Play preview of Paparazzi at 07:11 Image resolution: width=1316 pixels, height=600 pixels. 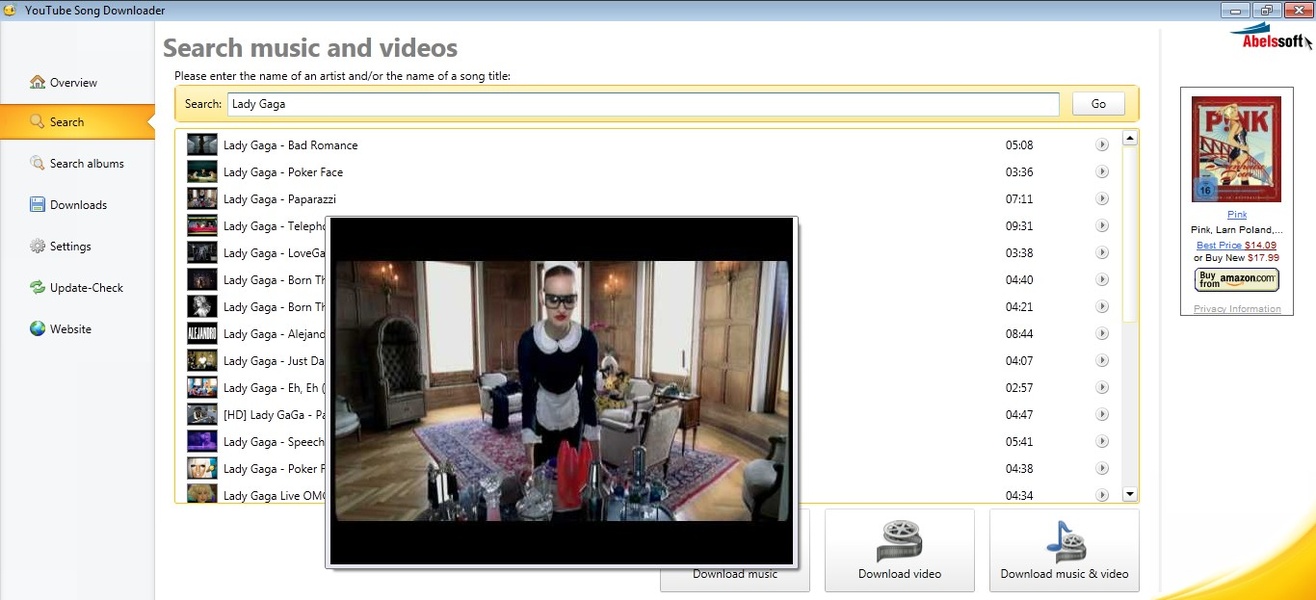(x=1102, y=199)
